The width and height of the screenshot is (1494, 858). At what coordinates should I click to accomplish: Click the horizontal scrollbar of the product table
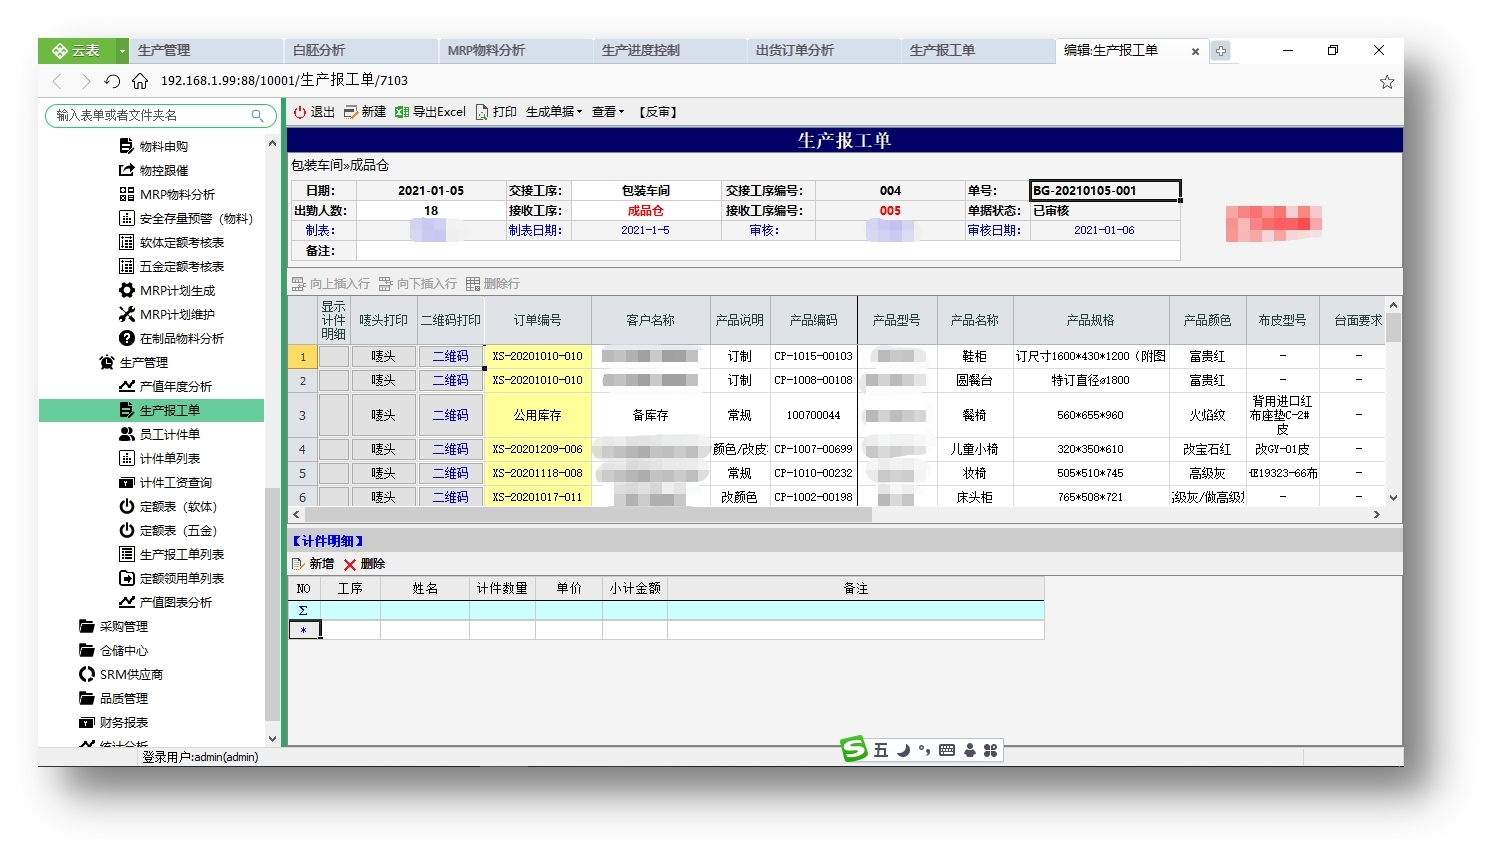588,514
